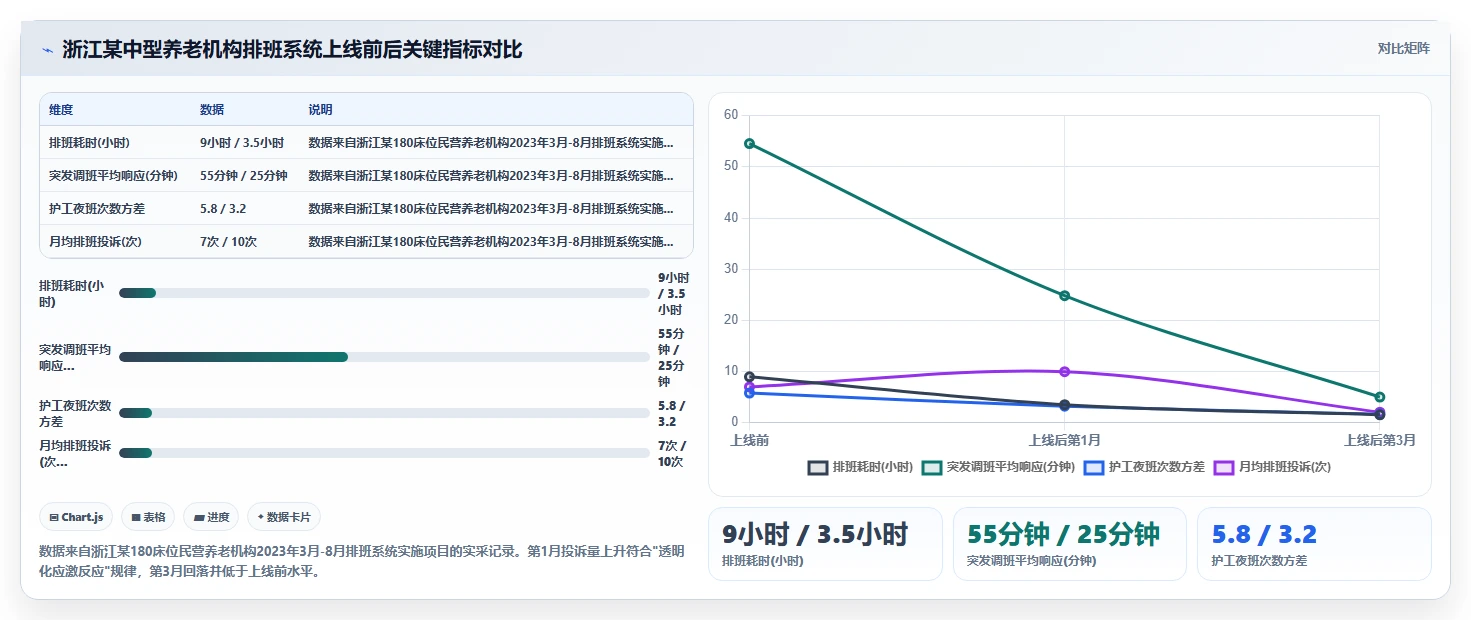
Task: Click the 对比矩阵 label in header
Action: (1403, 48)
